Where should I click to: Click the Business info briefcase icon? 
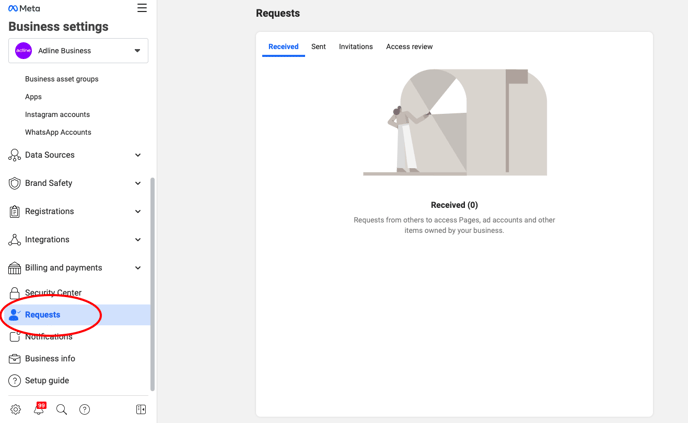(x=14, y=358)
